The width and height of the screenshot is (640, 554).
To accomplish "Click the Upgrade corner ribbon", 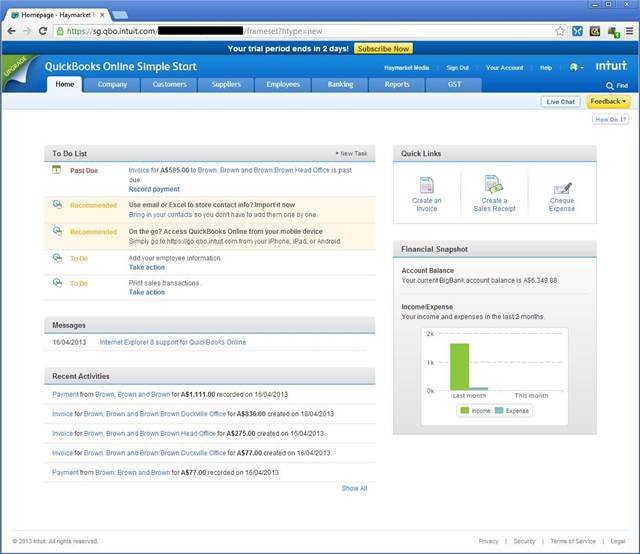I will (x=16, y=69).
